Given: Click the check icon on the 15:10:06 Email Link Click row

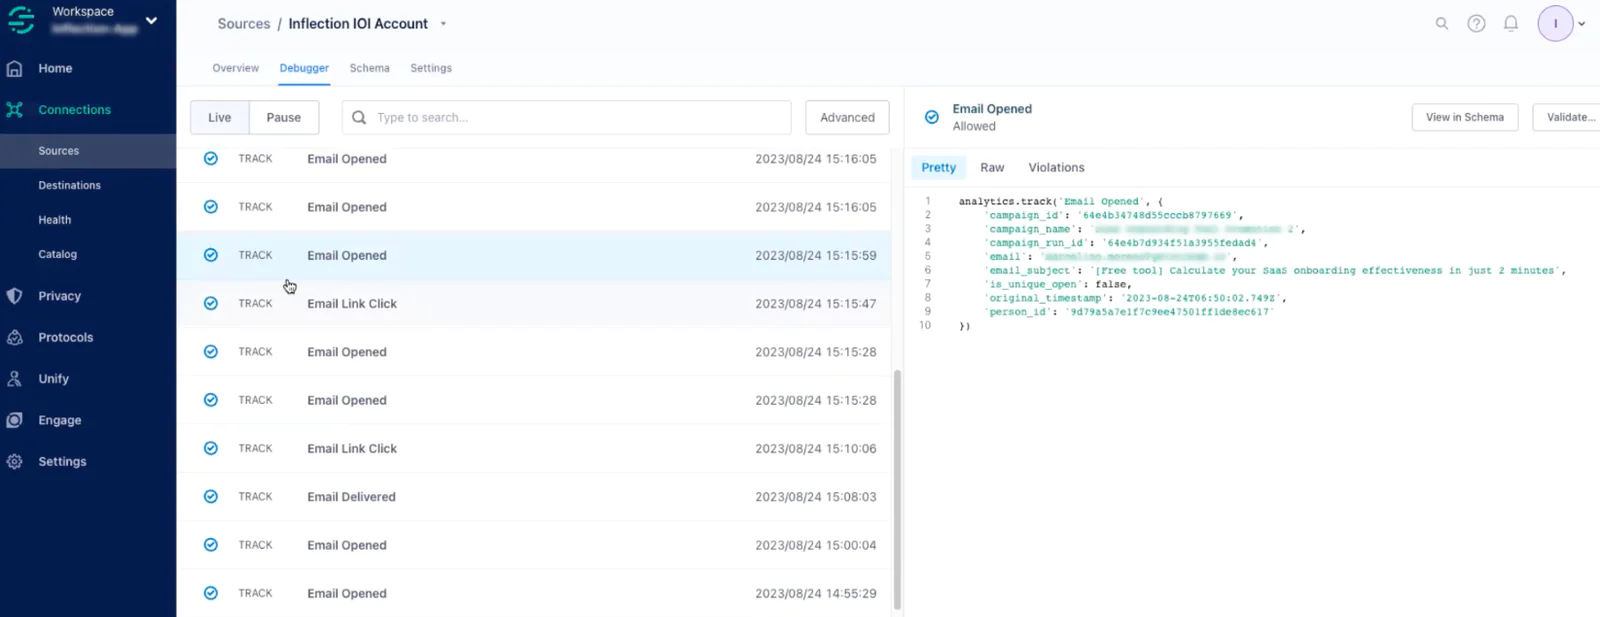Looking at the screenshot, I should (211, 448).
